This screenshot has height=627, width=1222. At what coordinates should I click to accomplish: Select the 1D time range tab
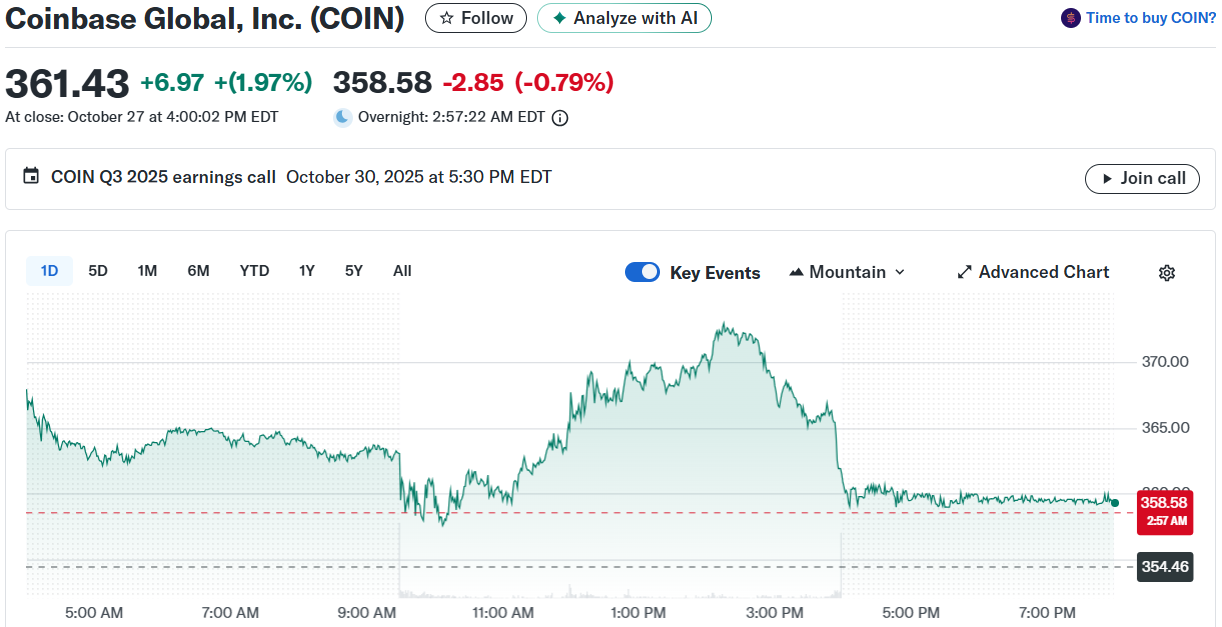[x=49, y=271]
